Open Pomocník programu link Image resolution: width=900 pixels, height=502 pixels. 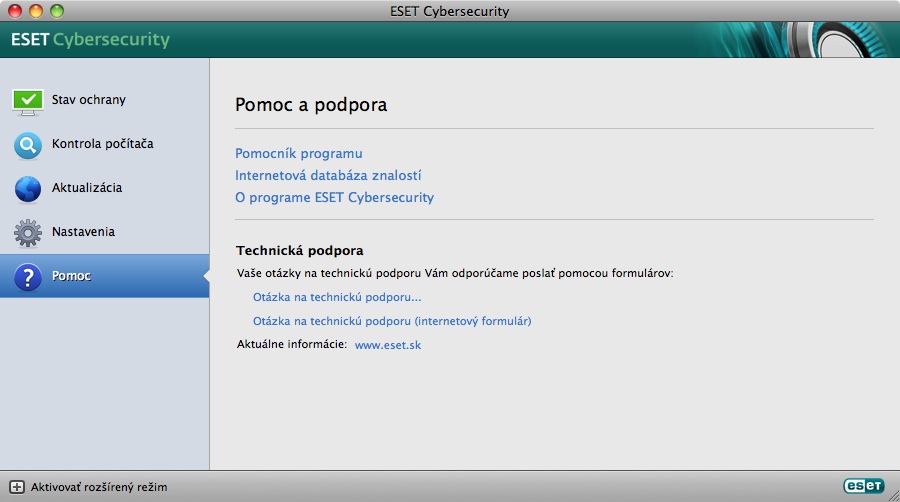coord(298,154)
